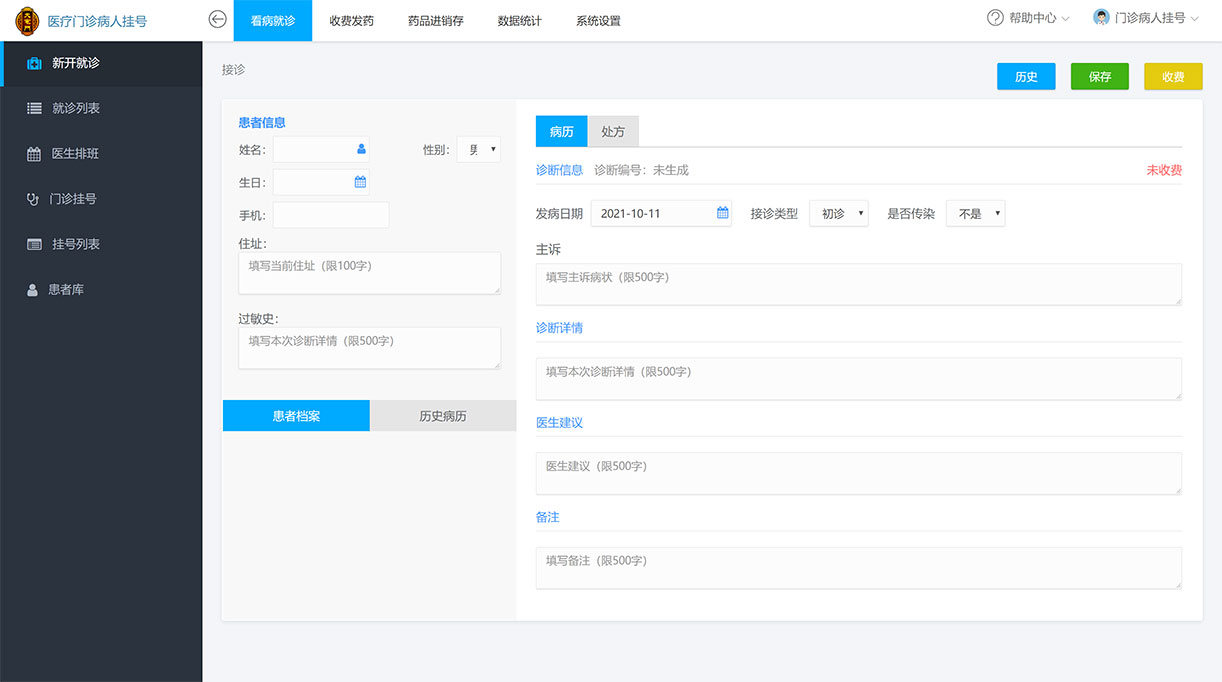The width and height of the screenshot is (1222, 682).
Task: Open the 是否传染 dropdown
Action: tap(975, 214)
